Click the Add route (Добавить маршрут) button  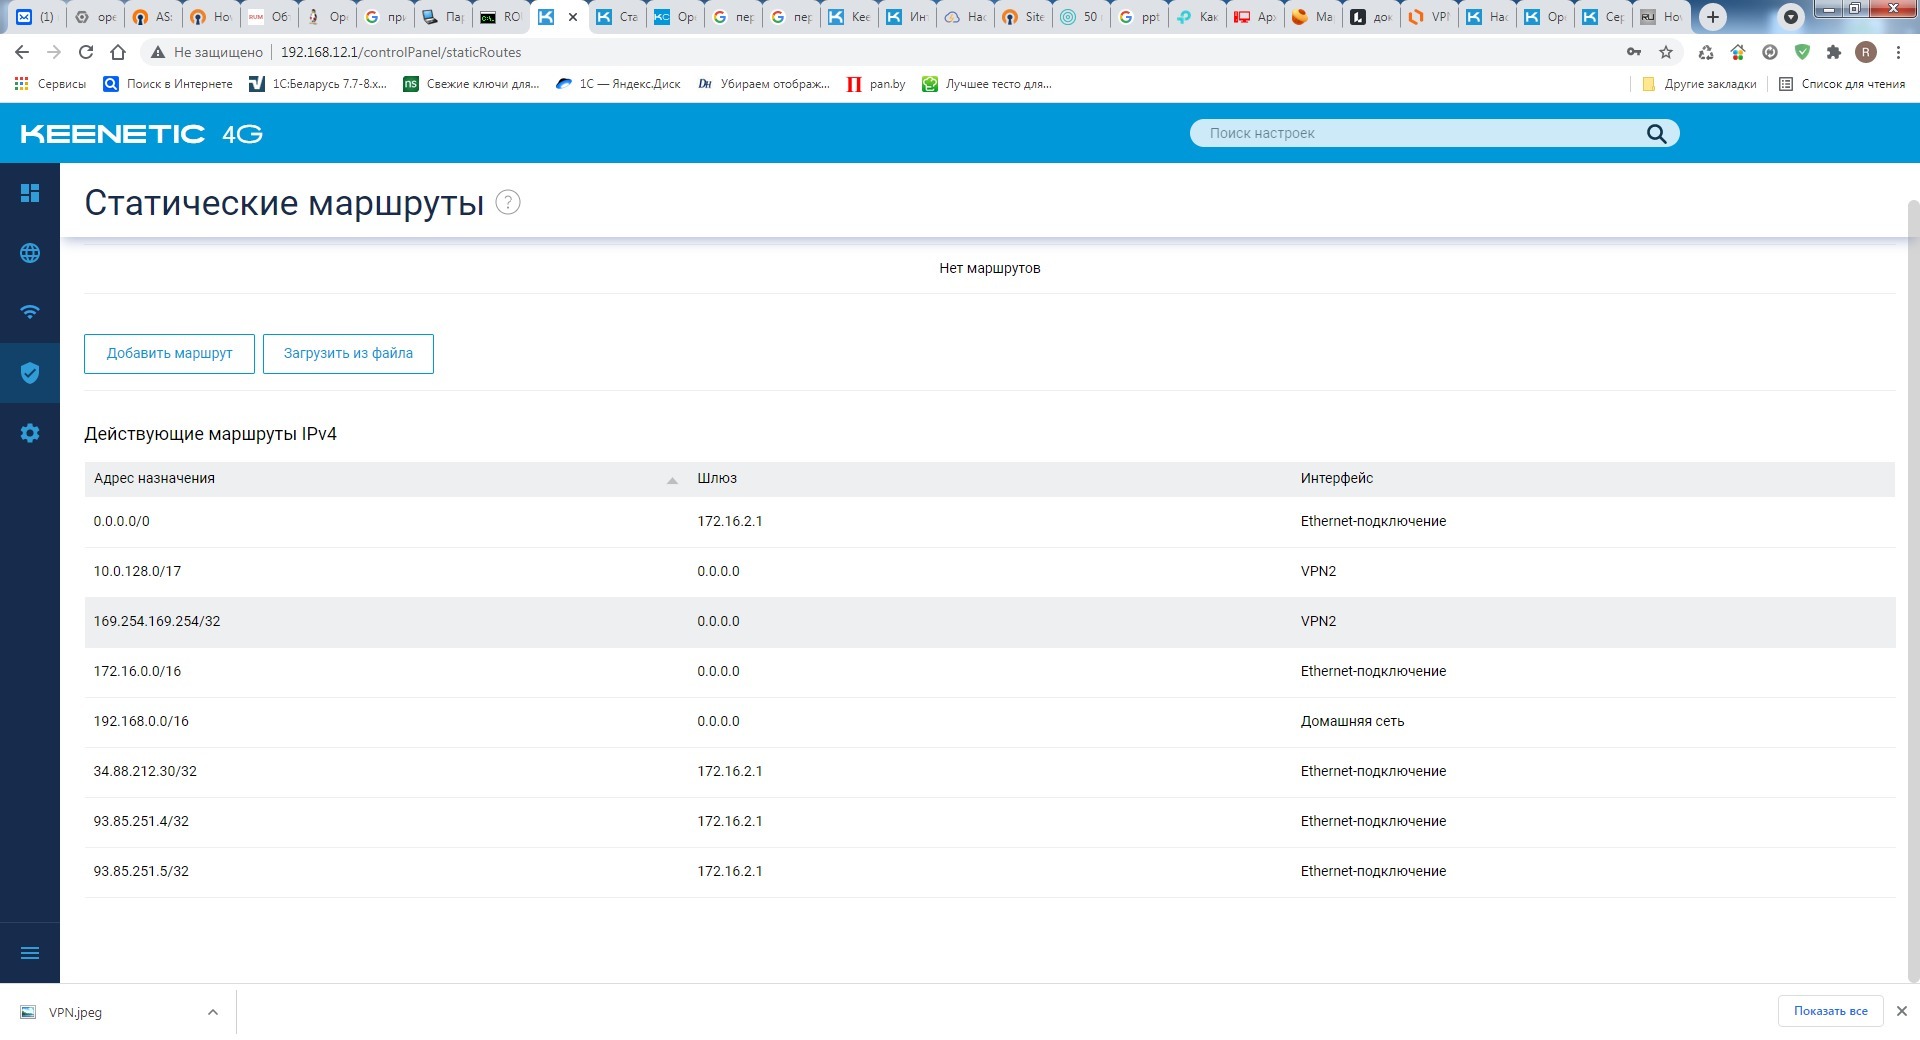pos(169,354)
